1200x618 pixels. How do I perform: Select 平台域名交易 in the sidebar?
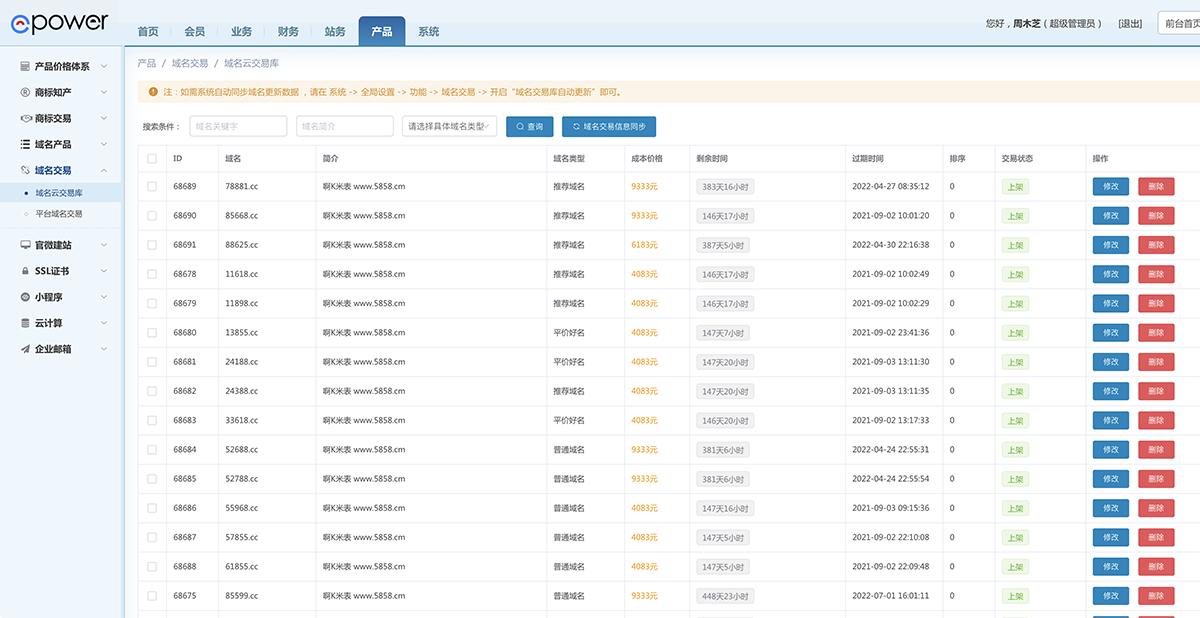(x=59, y=214)
